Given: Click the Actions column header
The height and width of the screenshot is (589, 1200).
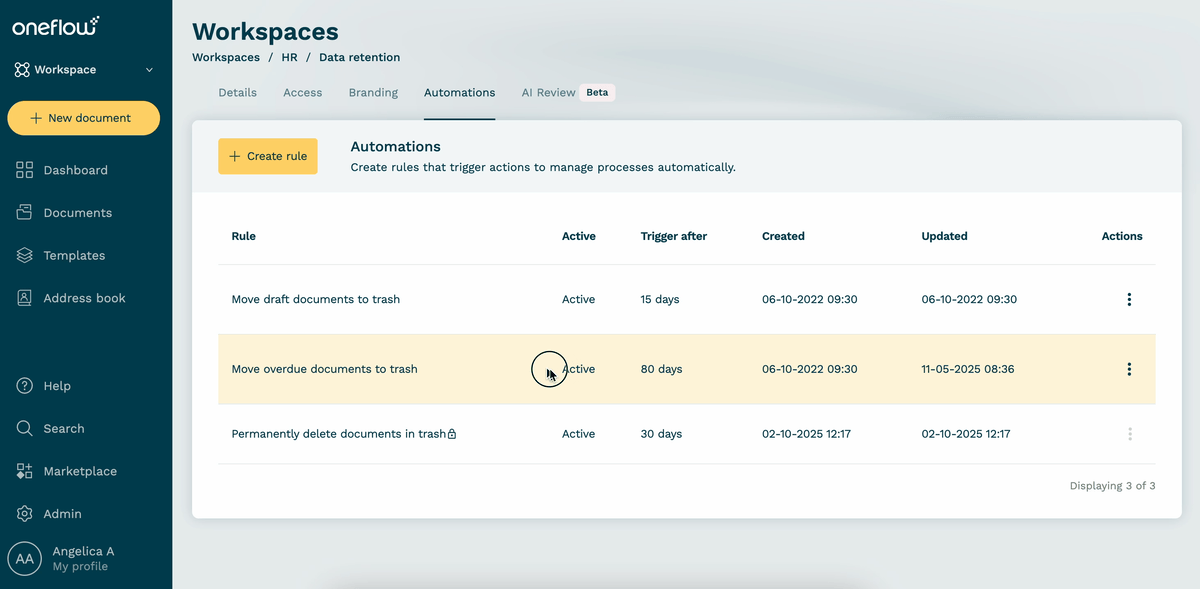Looking at the screenshot, I should pyautogui.click(x=1122, y=237).
